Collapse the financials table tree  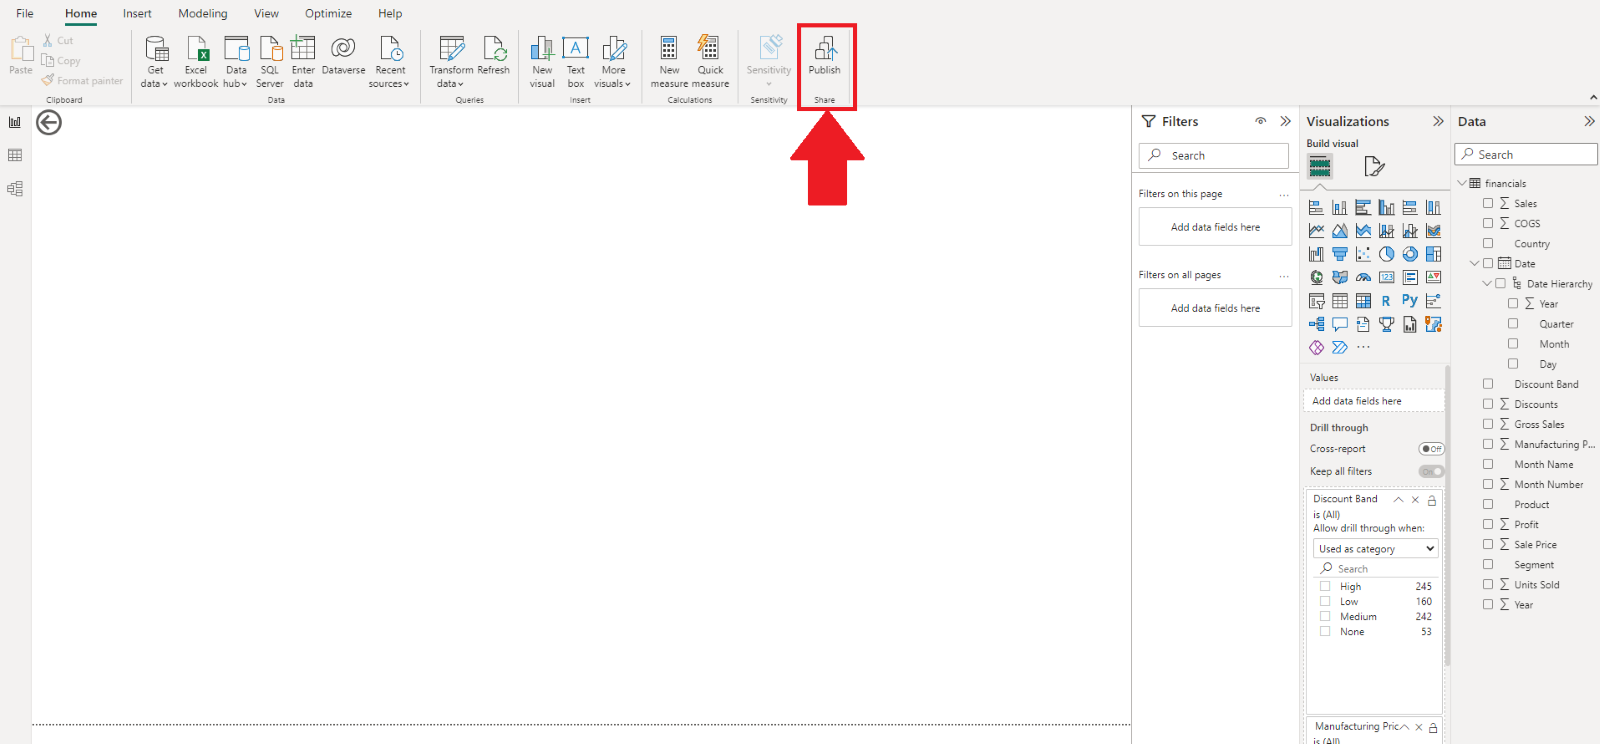click(1462, 183)
